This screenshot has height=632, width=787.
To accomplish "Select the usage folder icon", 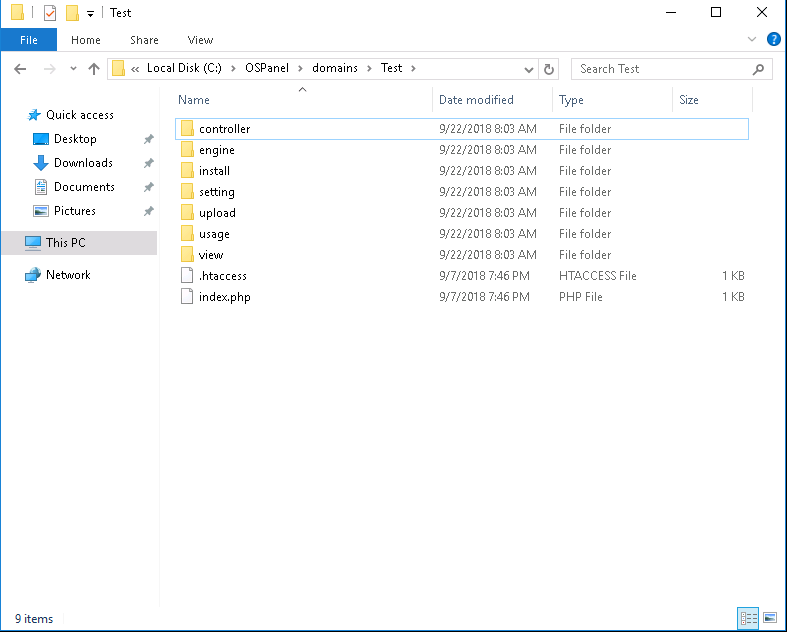I will [187, 234].
